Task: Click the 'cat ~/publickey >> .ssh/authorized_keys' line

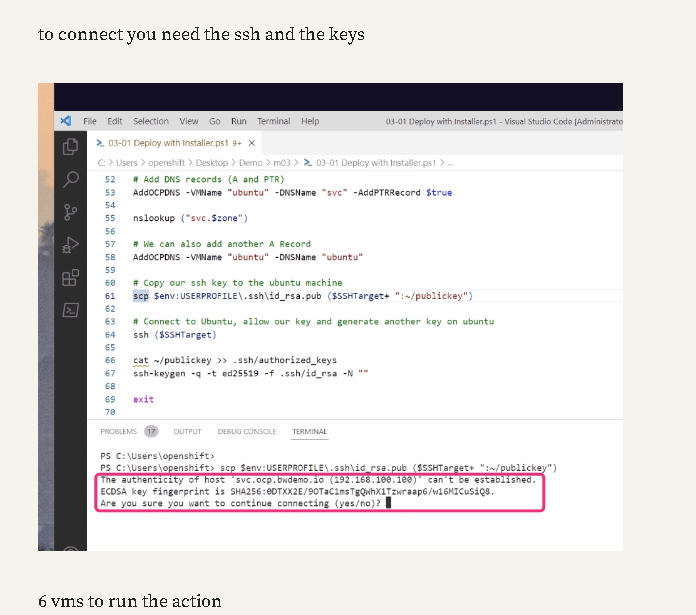Action: tap(235, 360)
